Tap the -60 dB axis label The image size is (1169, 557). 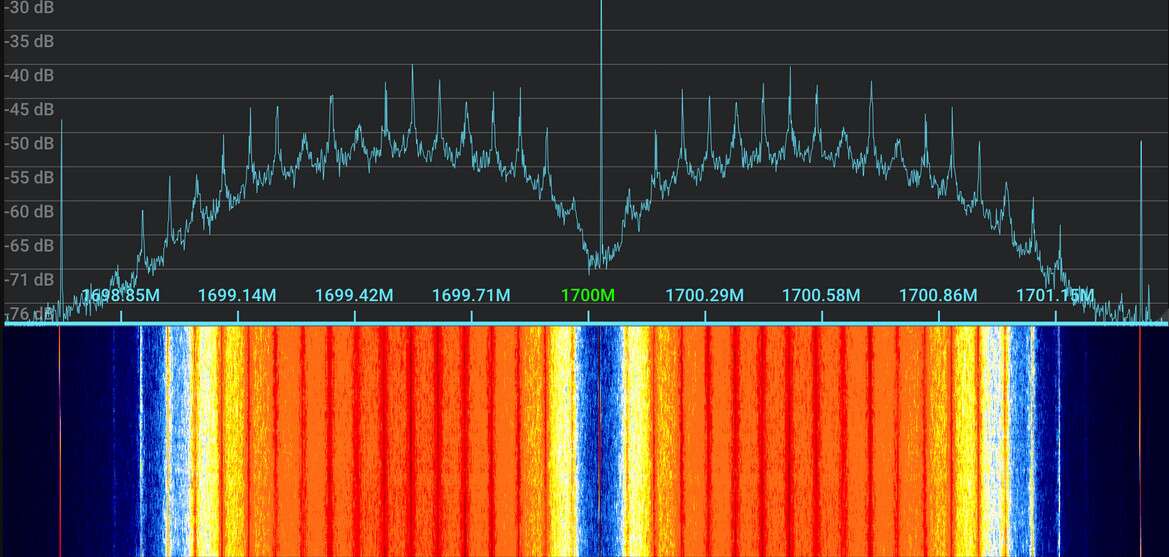click(x=29, y=212)
